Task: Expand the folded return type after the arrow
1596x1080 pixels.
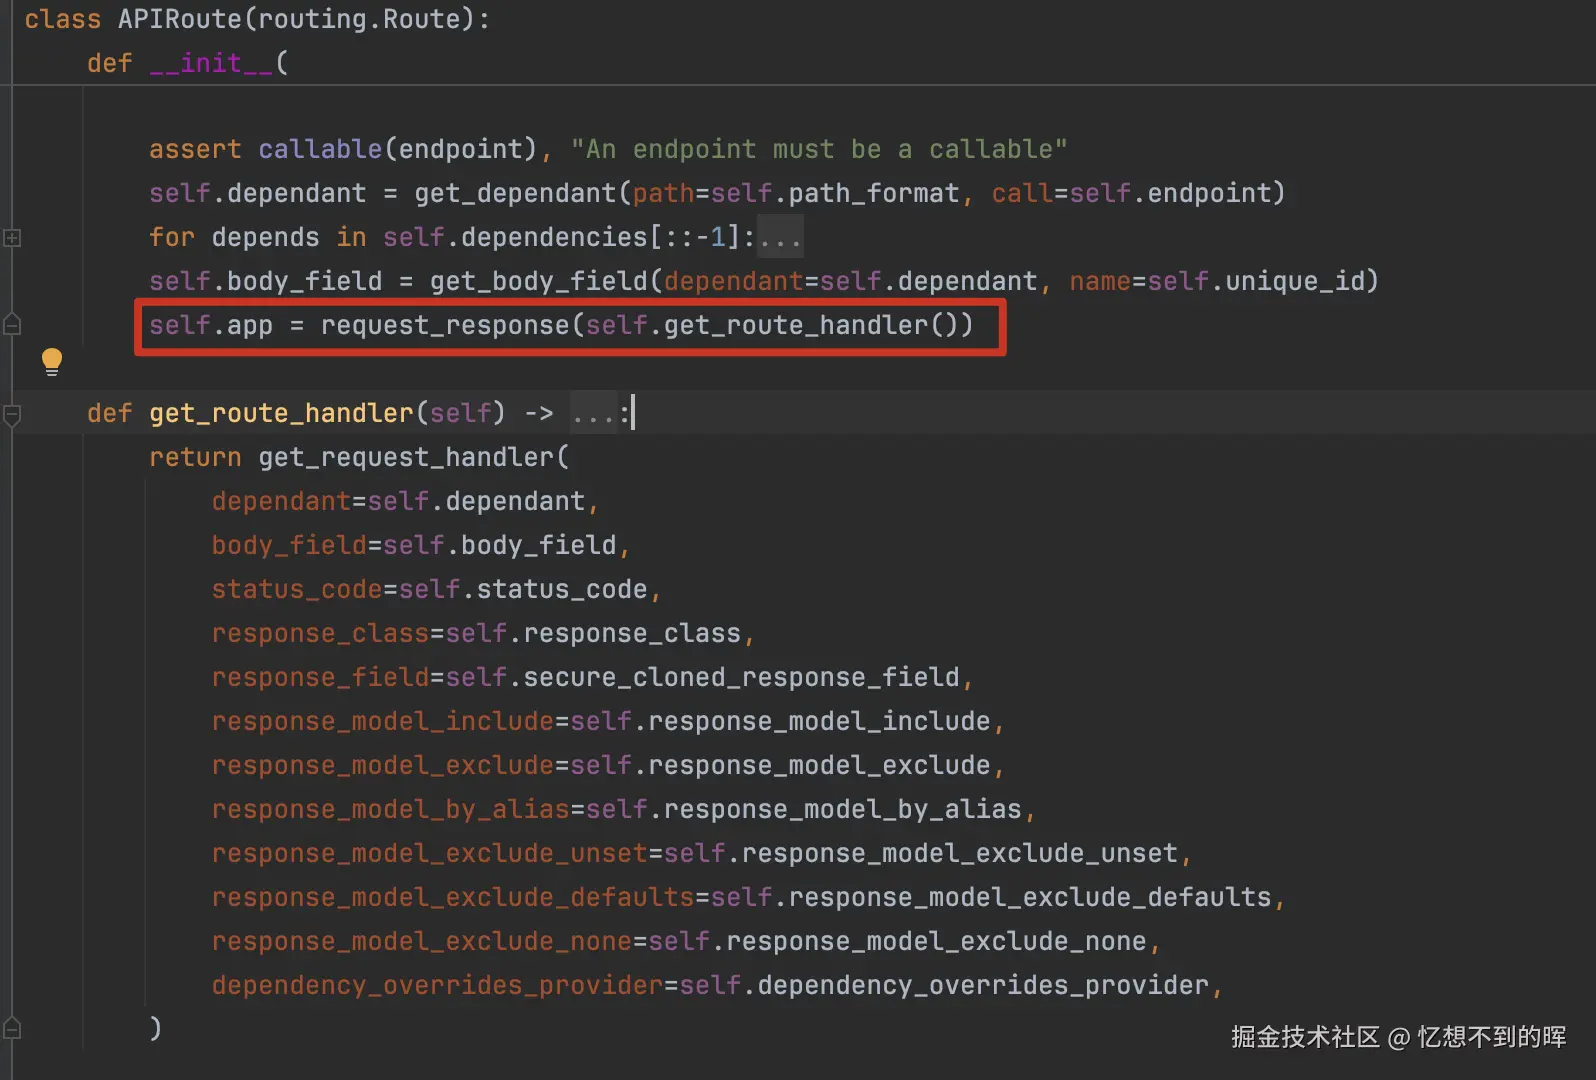Action: 594,414
